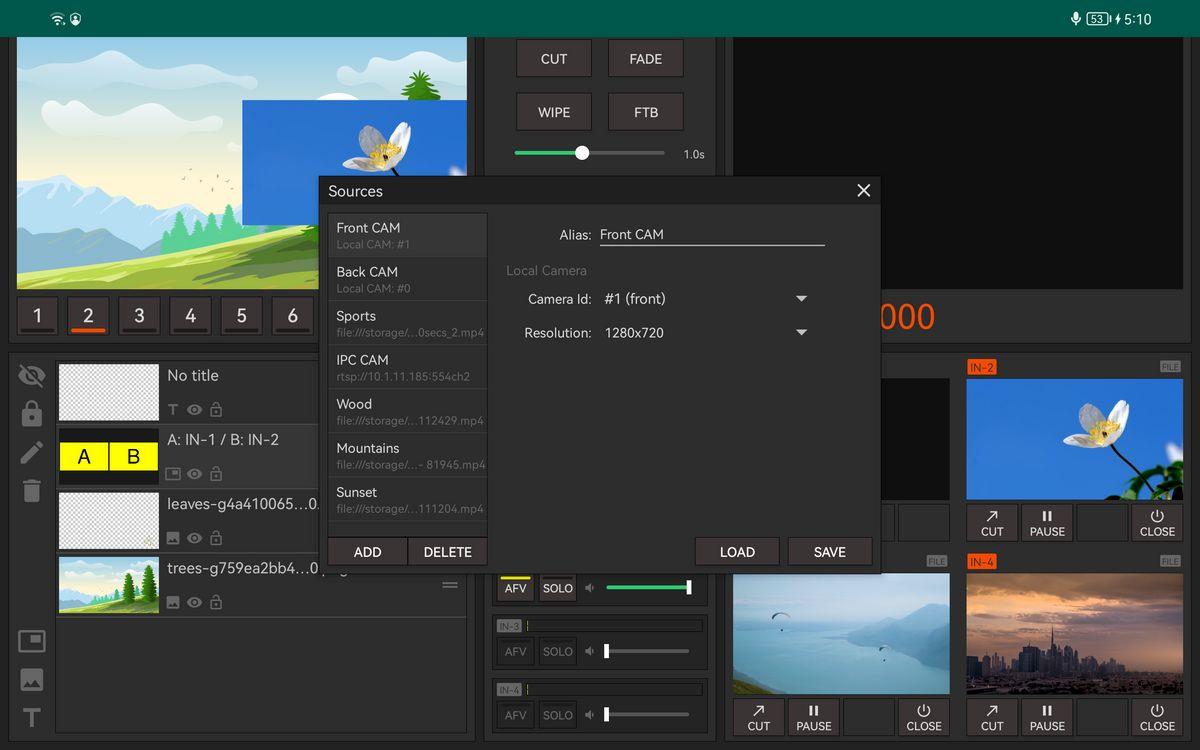This screenshot has width=1200, height=750.
Task: Toggle the lock on the leaves layer
Action: click(216, 538)
